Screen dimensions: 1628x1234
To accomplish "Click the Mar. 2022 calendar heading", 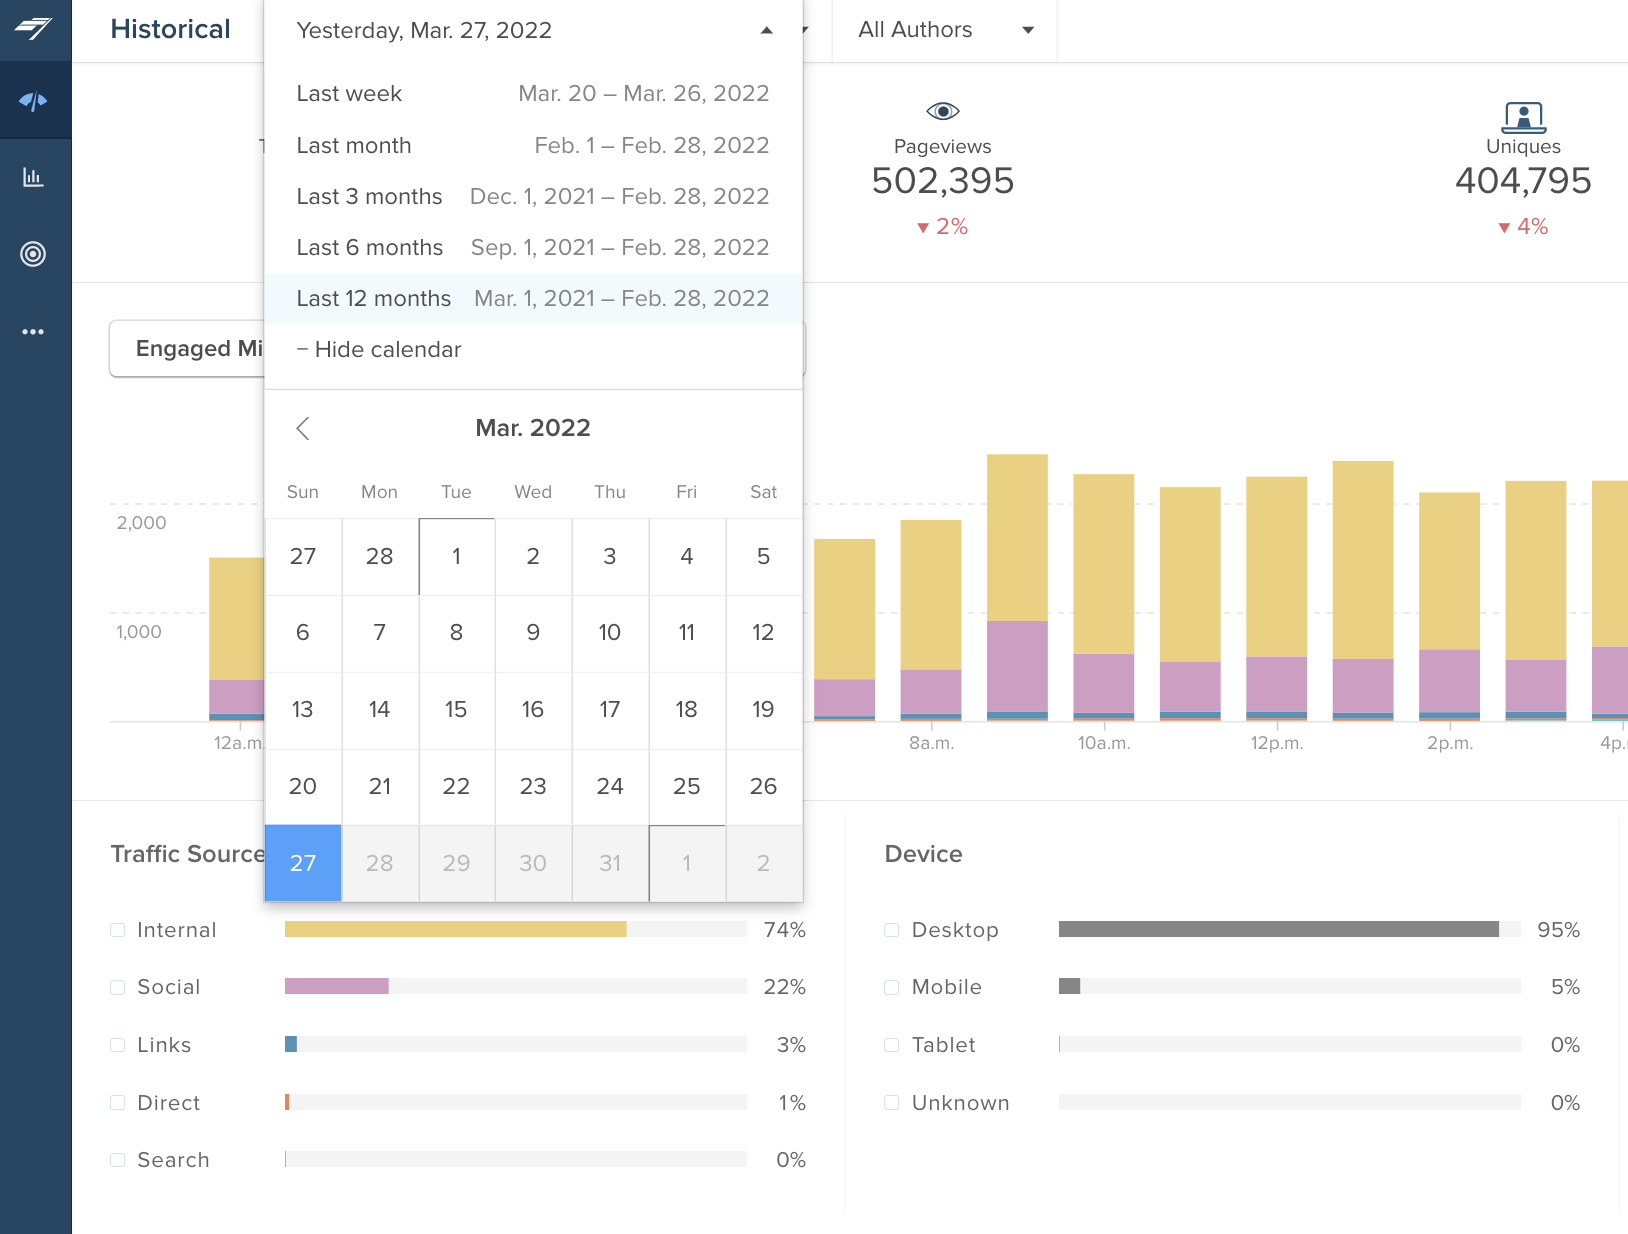I will pyautogui.click(x=533, y=428).
